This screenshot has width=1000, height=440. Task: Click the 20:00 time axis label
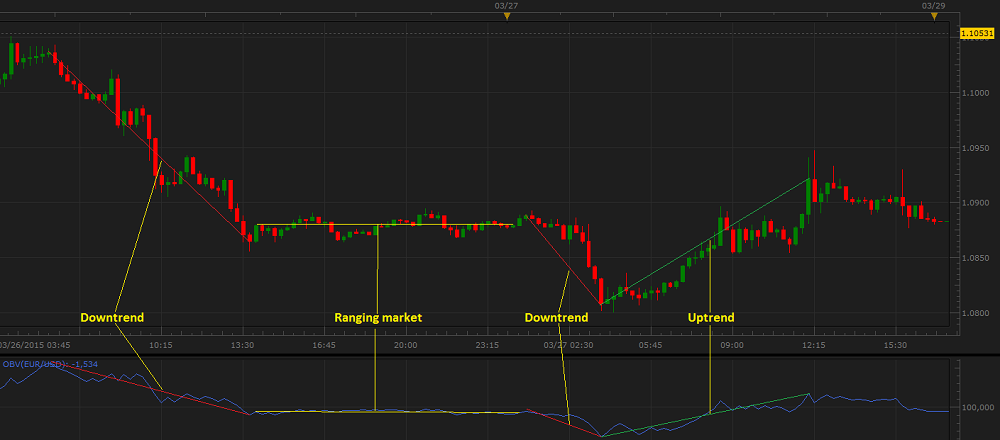pyautogui.click(x=406, y=344)
